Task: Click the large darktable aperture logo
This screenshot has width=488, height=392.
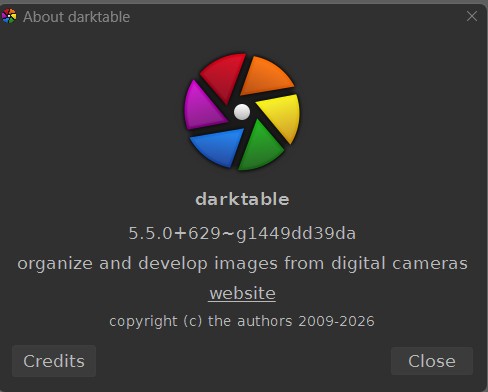Action: (242, 112)
